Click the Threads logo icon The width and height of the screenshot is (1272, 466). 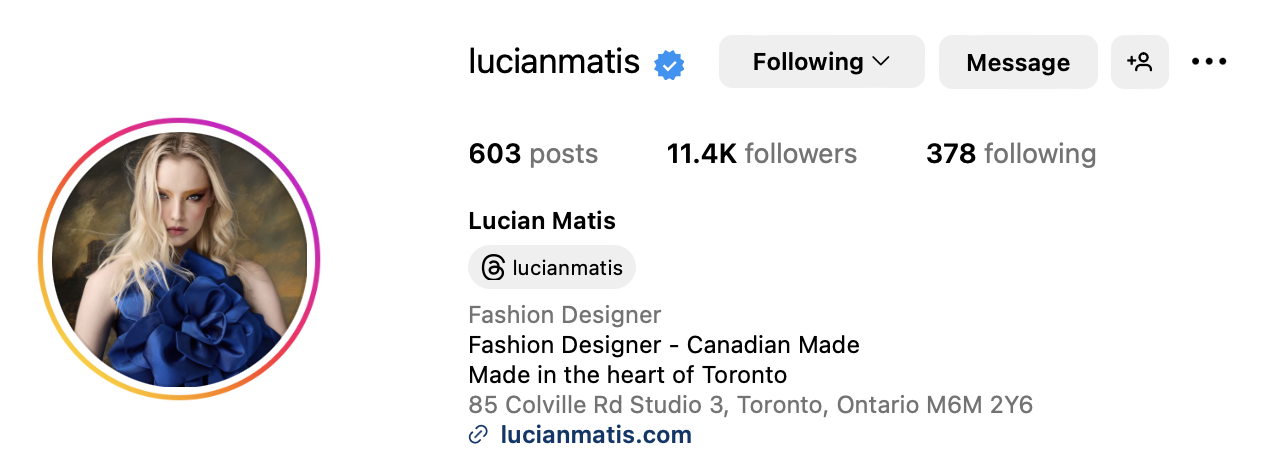tap(493, 268)
